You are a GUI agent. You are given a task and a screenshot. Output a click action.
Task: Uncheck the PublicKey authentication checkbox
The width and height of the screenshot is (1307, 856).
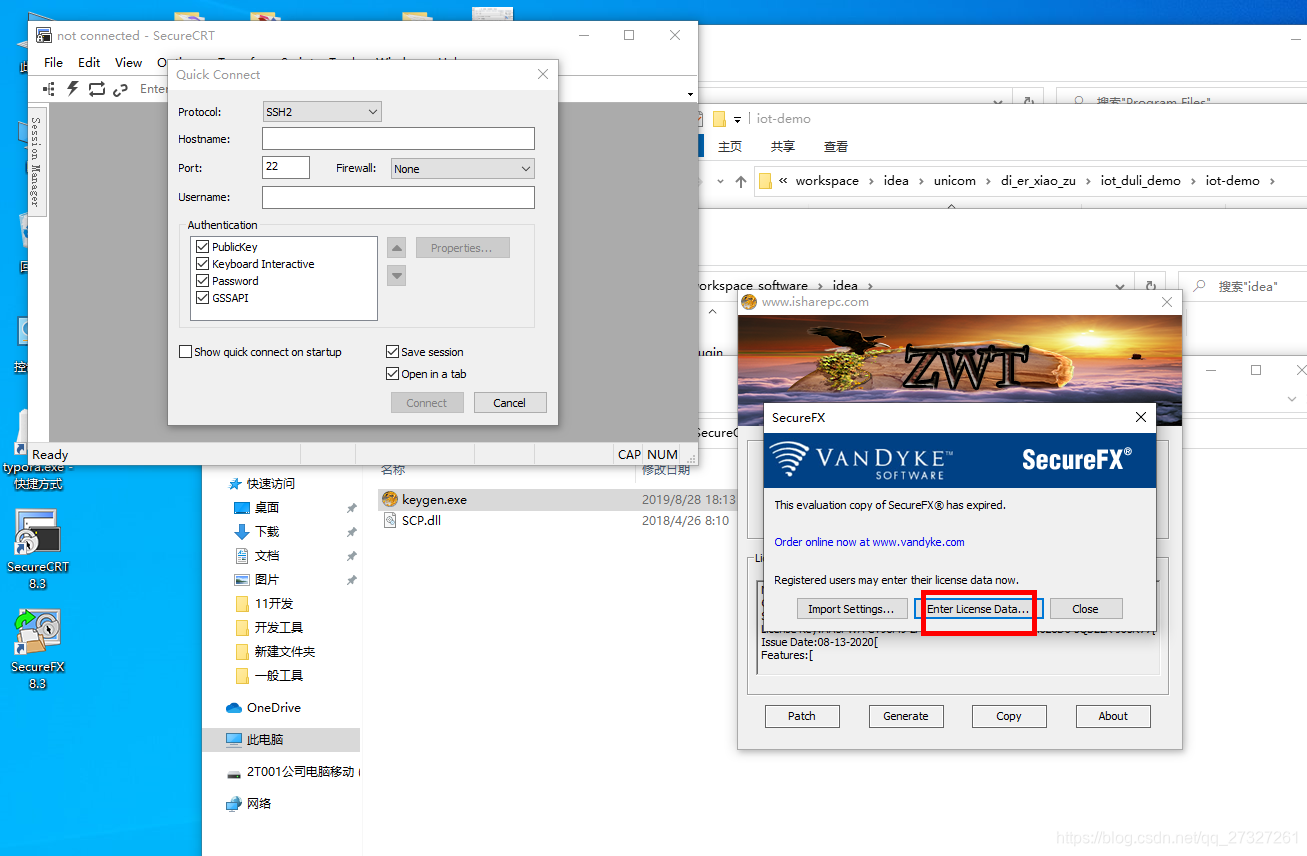[x=203, y=247]
